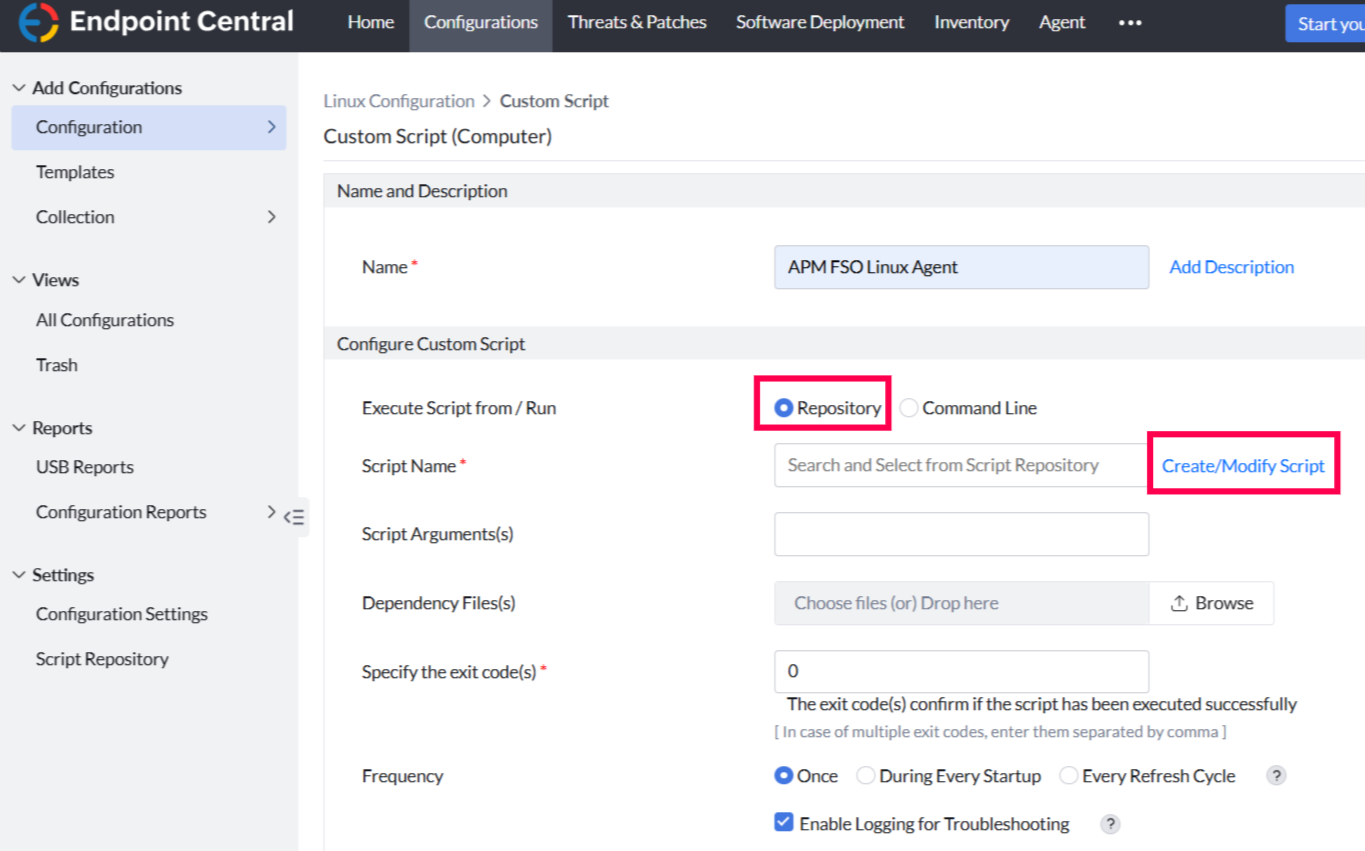
Task: Click the Script Arguments input field
Action: pyautogui.click(x=961, y=534)
